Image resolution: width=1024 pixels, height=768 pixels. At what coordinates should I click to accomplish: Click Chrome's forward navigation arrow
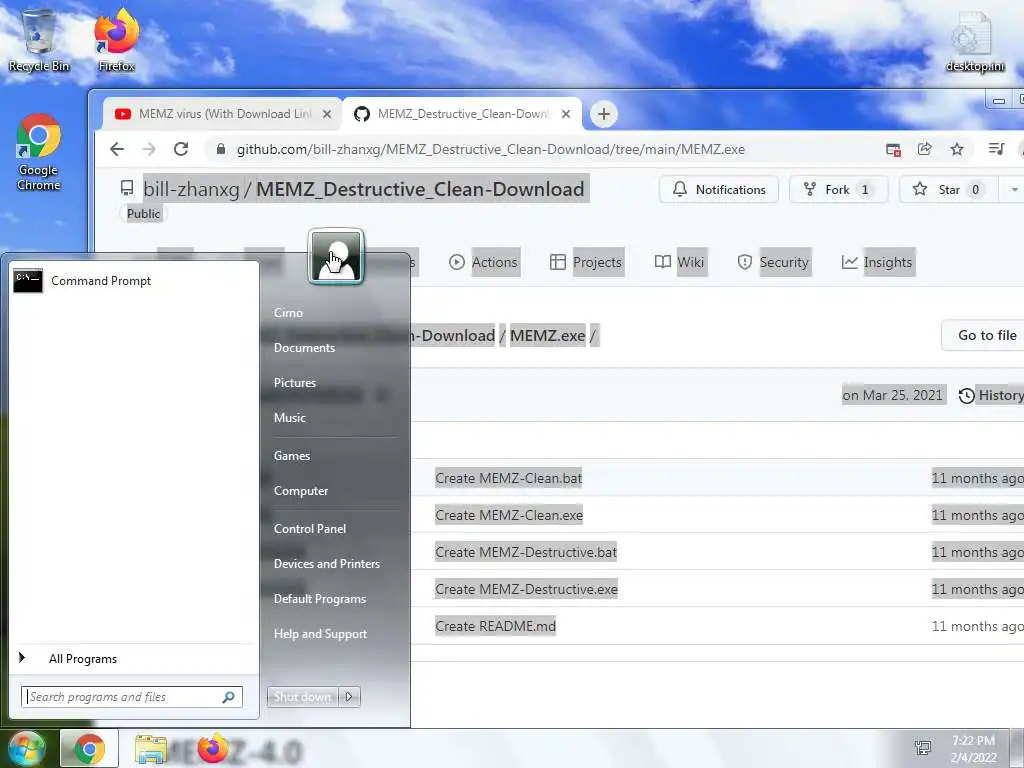(x=149, y=149)
